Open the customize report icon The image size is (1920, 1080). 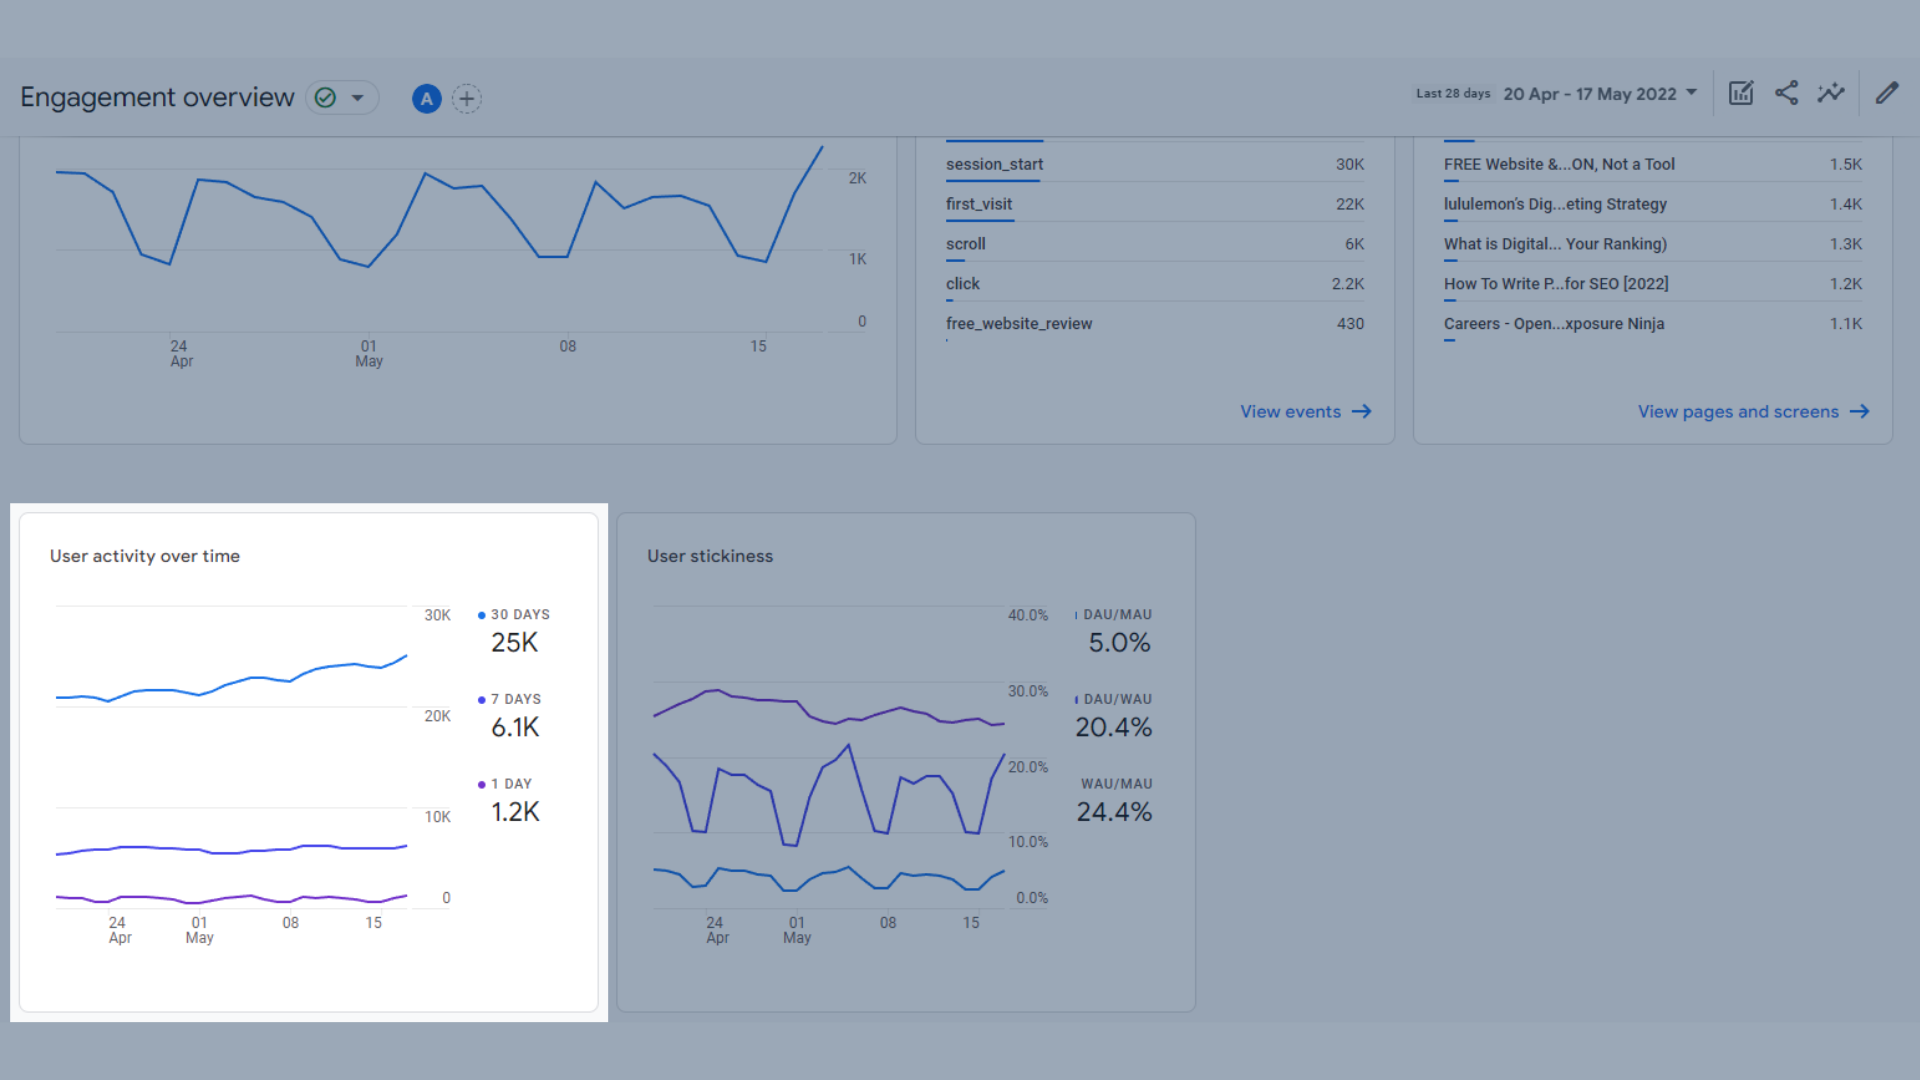click(1741, 94)
